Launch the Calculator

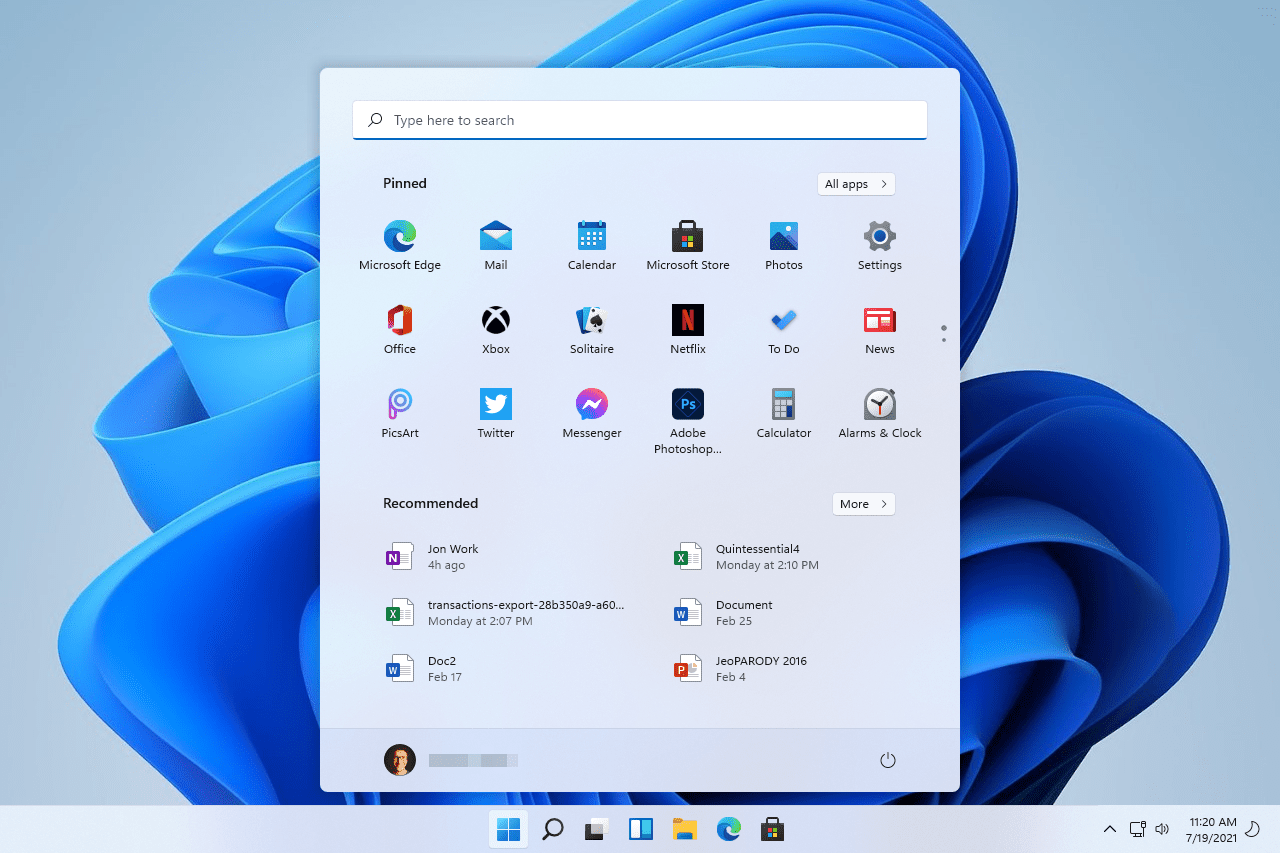[x=784, y=414]
